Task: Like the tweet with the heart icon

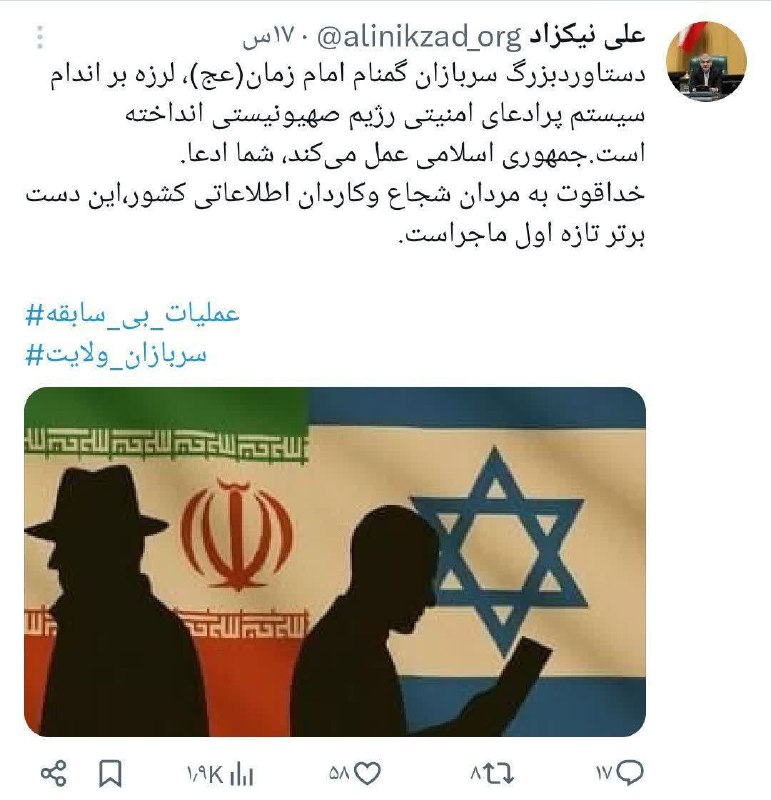Action: (x=367, y=774)
